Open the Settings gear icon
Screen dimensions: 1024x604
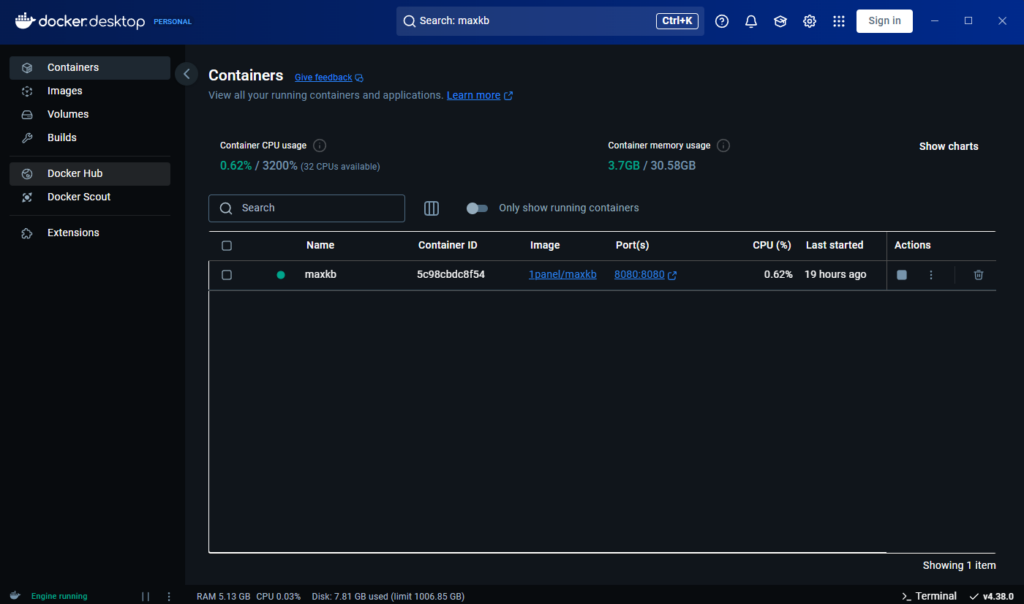pyautogui.click(x=810, y=22)
